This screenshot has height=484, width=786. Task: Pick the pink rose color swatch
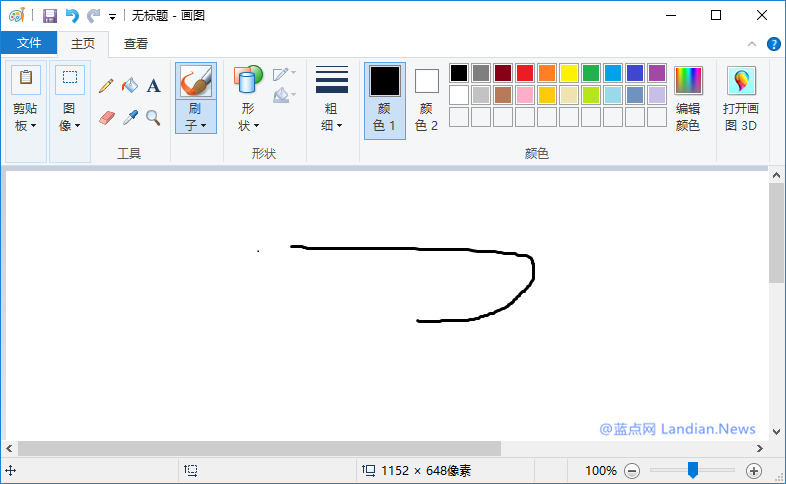click(525, 95)
